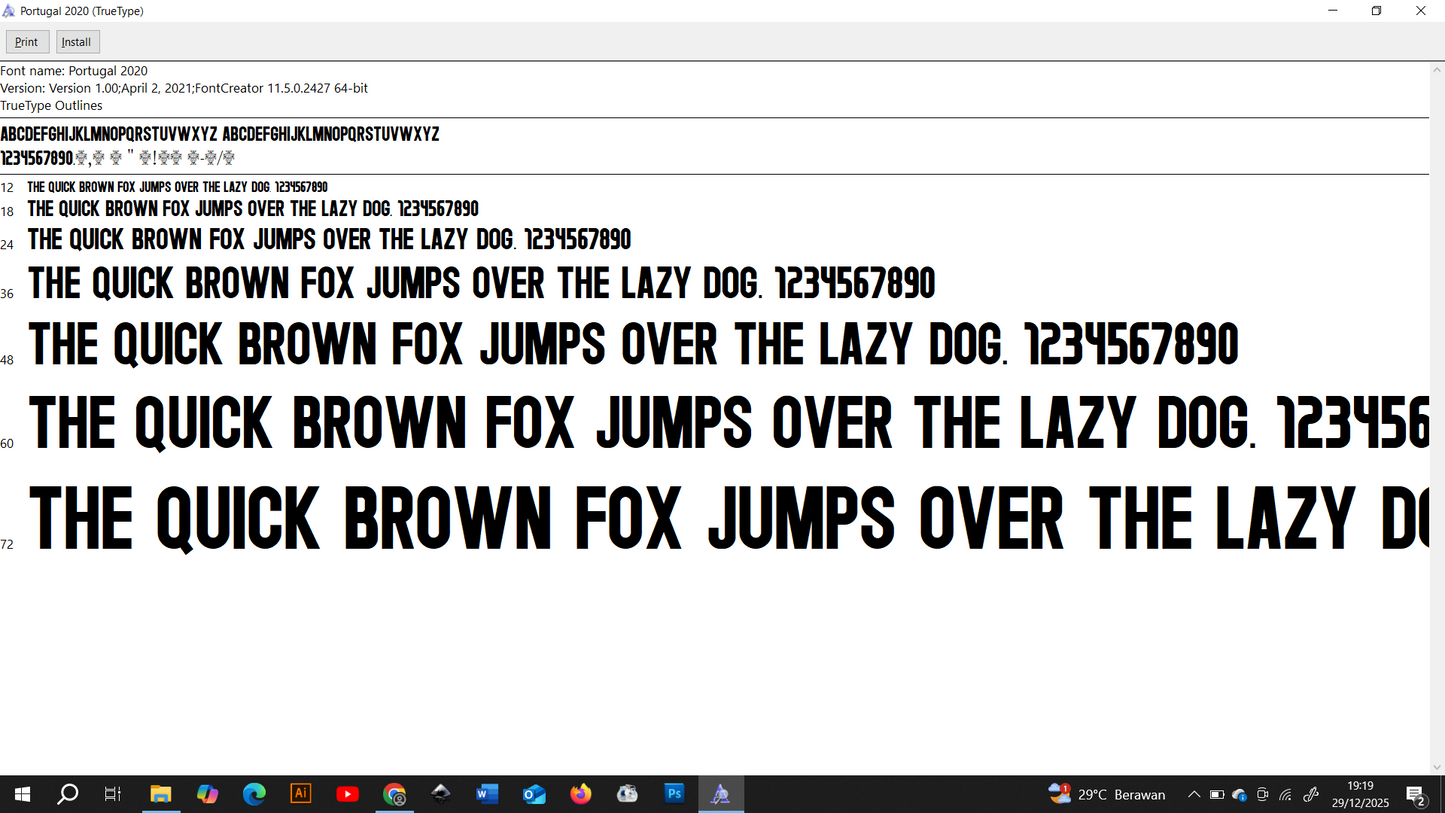Open Outlook from the taskbar
1445x813 pixels.
(534, 794)
